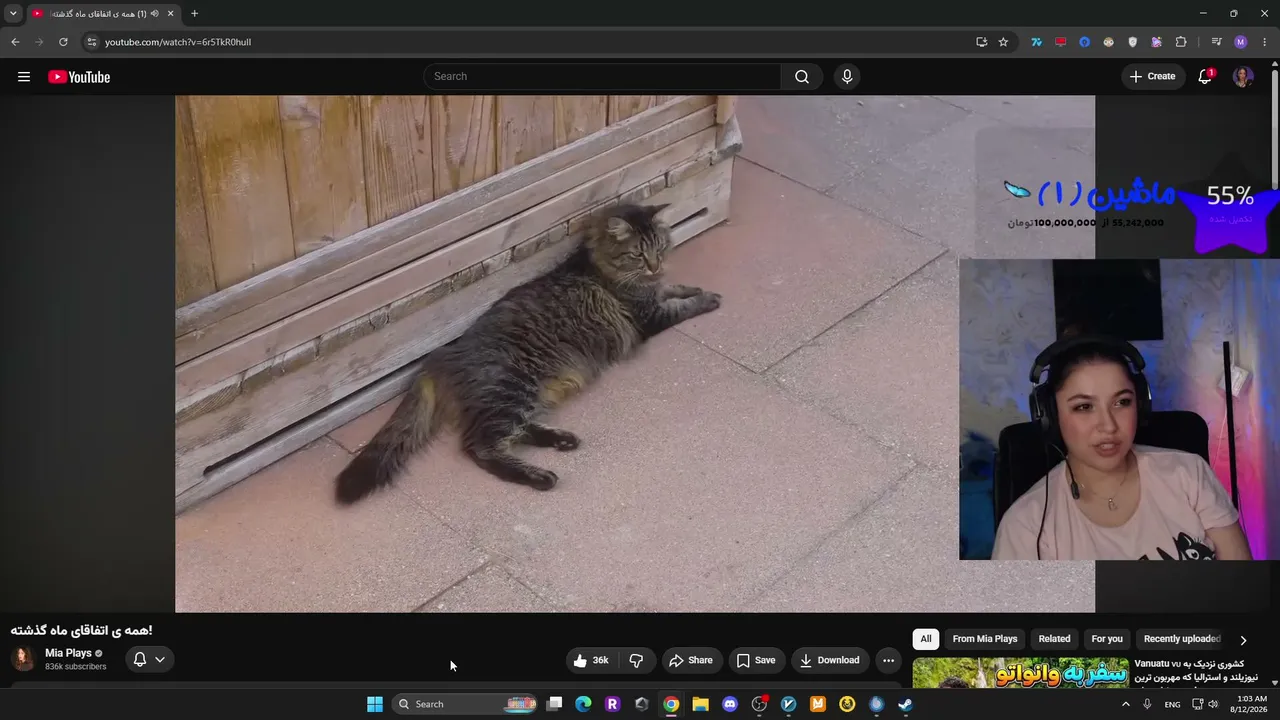Click the Mia Plays channel avatar

pos(23,659)
